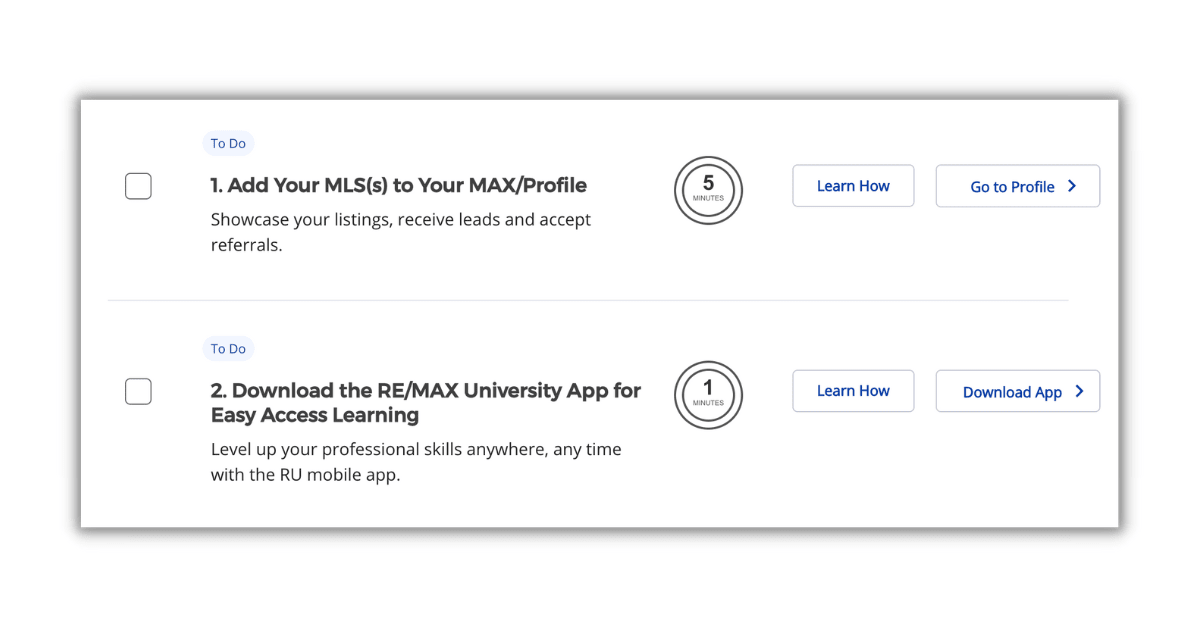
Task: Check the box for Add Your MLS(s) task
Action: click(138, 186)
